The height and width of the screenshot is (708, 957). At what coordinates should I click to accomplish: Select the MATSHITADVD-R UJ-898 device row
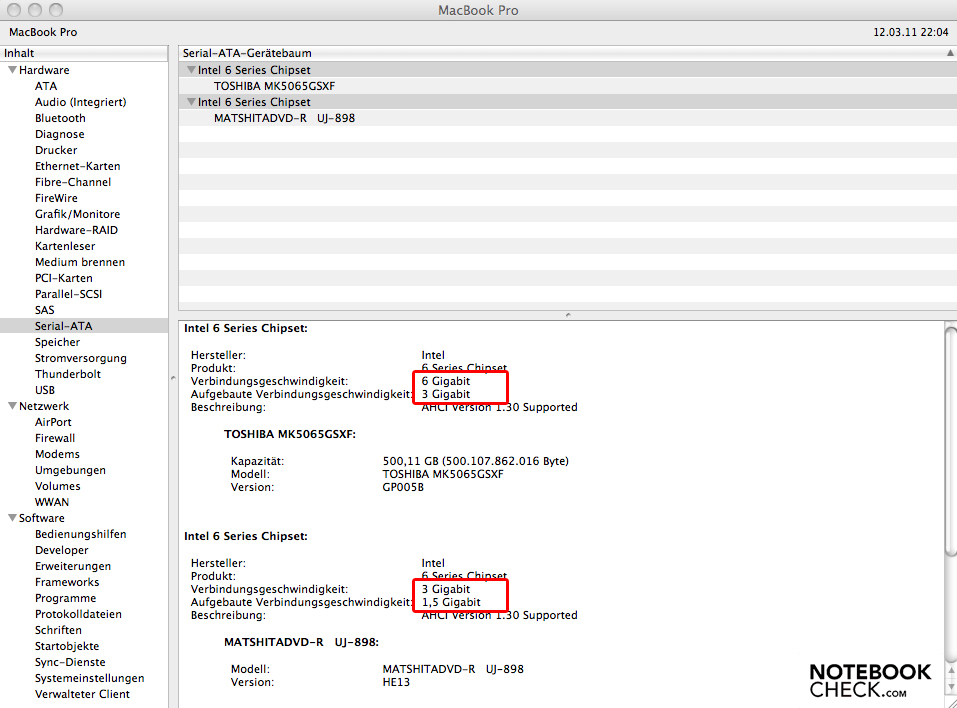pos(568,118)
